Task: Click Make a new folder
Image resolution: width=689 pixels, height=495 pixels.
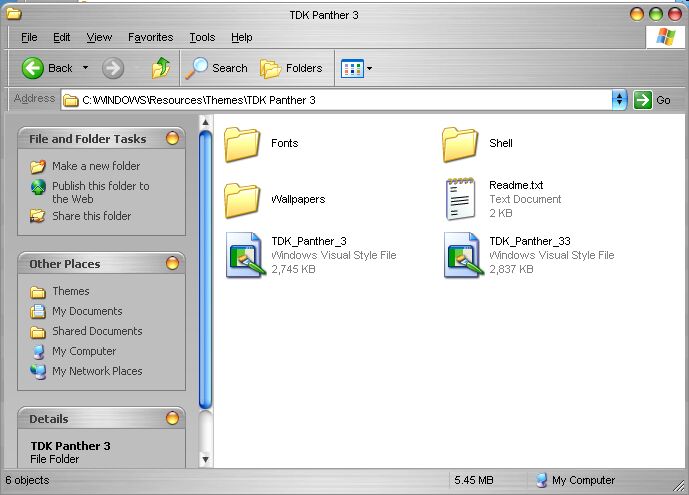Action: pos(96,166)
